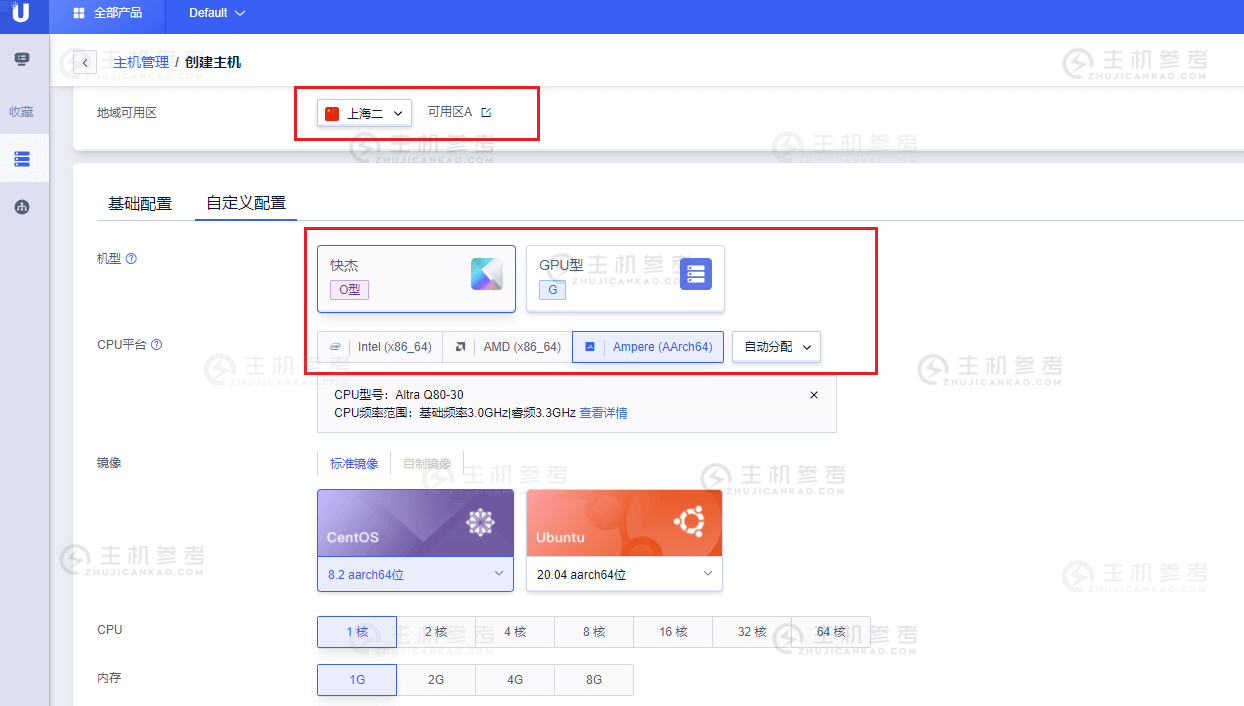Select 4 核 CPU option
1244x706 pixels.
tap(515, 632)
